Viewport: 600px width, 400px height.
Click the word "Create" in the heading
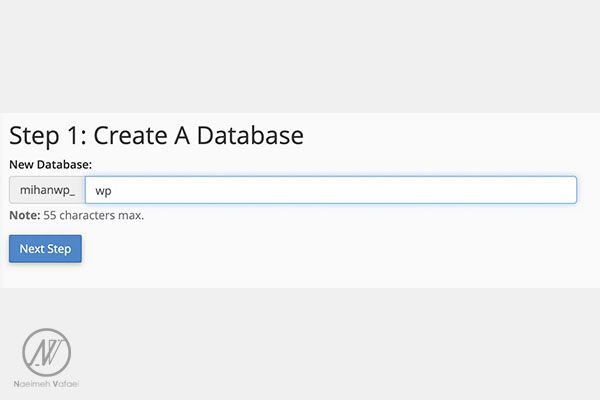pyautogui.click(x=130, y=135)
